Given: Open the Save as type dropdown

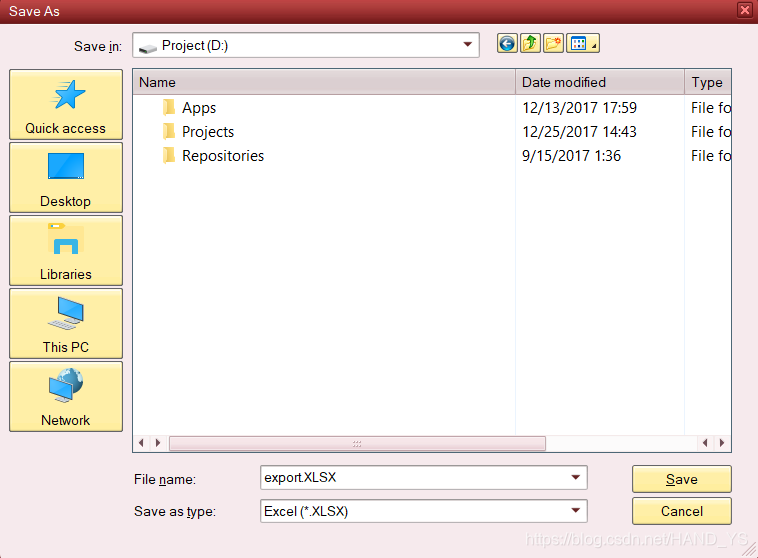Looking at the screenshot, I should (575, 511).
